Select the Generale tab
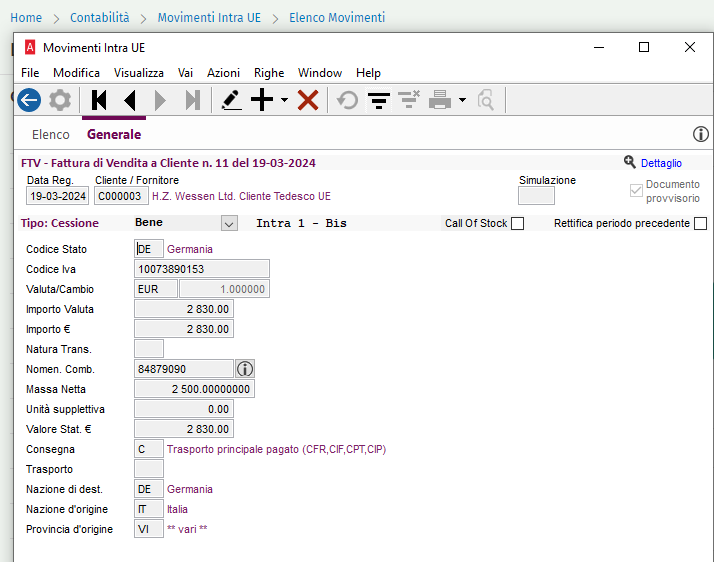The height and width of the screenshot is (562, 714). click(114, 134)
